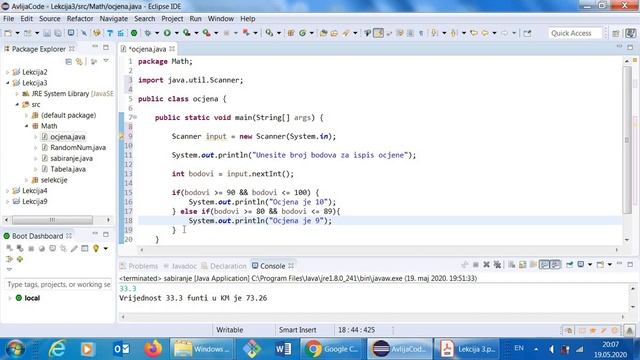Click Previous Annotation arrow icon
640x360 pixels.
tap(453, 33)
